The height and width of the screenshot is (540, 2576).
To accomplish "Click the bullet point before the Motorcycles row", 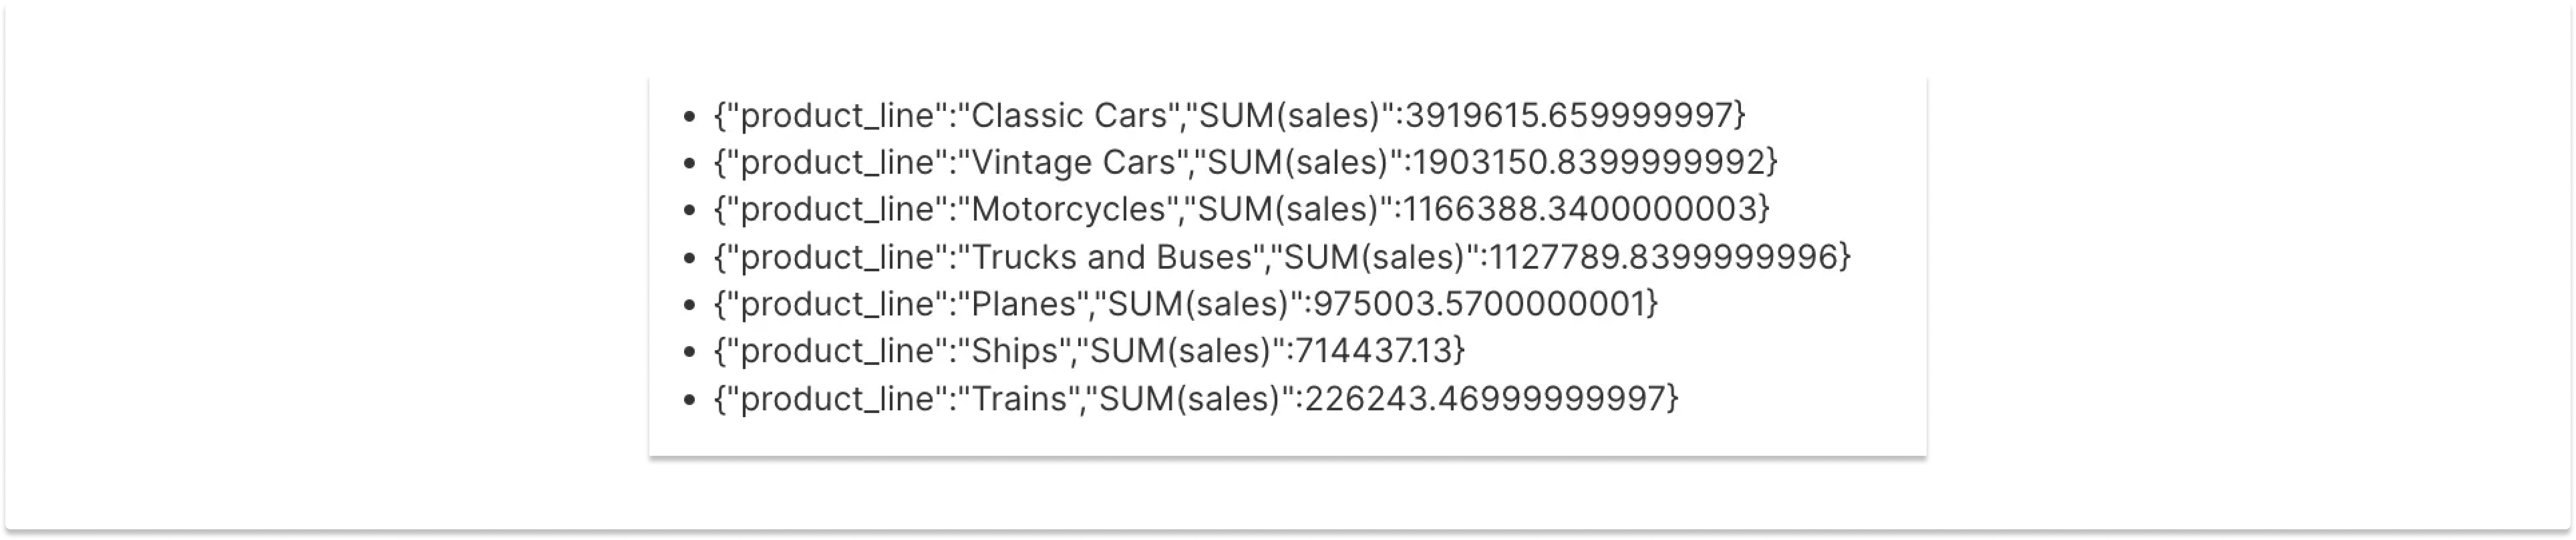I will click(688, 211).
